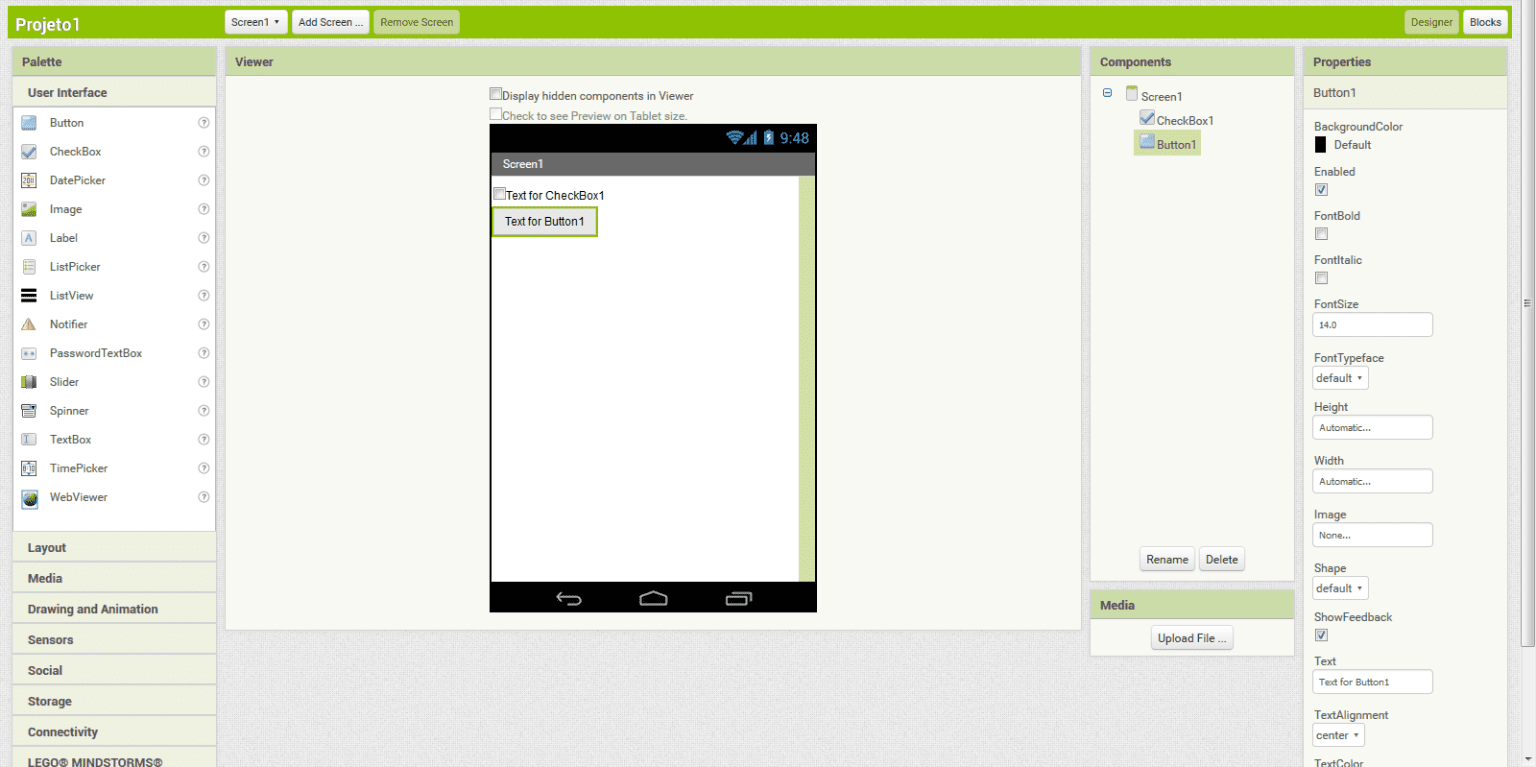Select the WebViewer component in the Palette
Image resolution: width=1536 pixels, height=767 pixels.
(78, 497)
